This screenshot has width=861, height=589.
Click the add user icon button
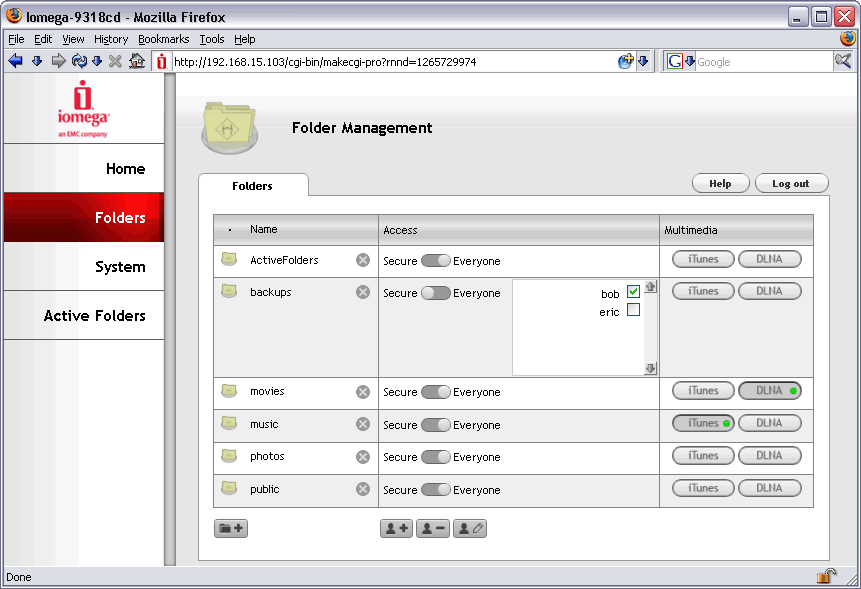[396, 528]
